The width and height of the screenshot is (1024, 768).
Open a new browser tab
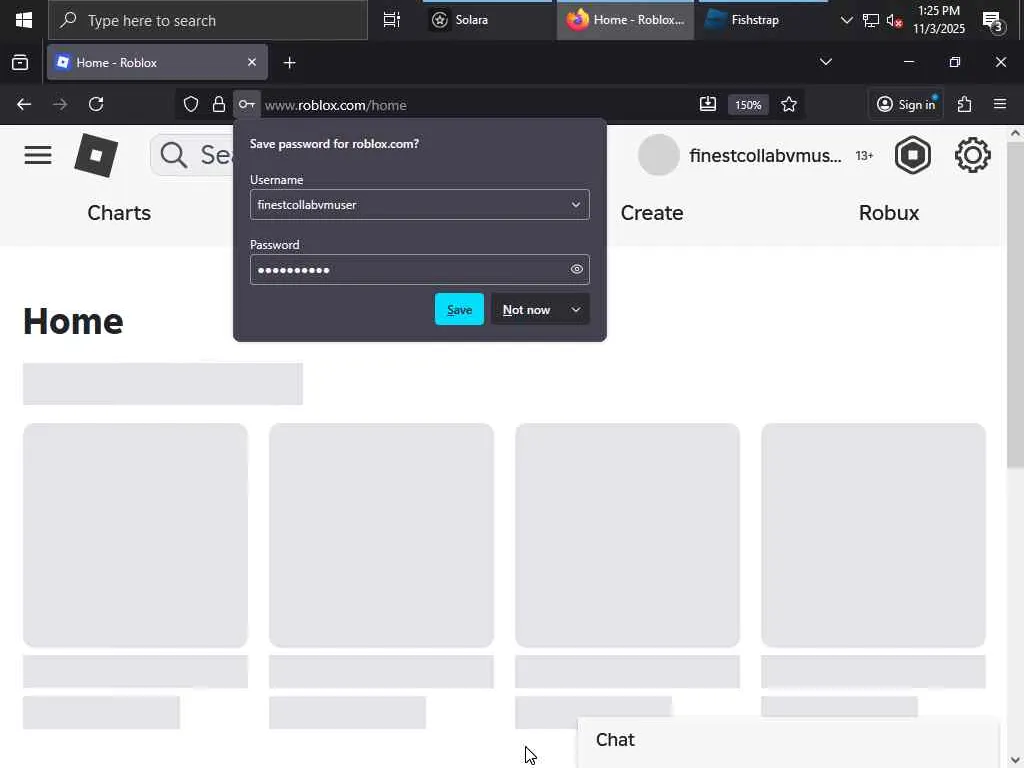point(289,63)
